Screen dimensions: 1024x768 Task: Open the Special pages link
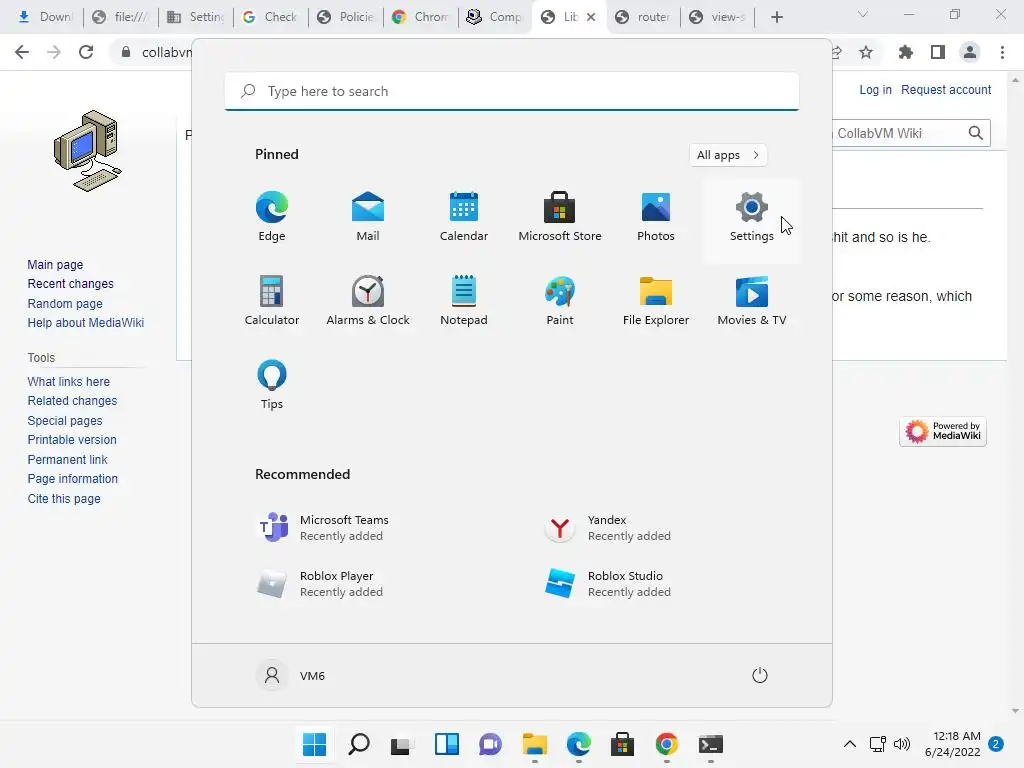(65, 421)
